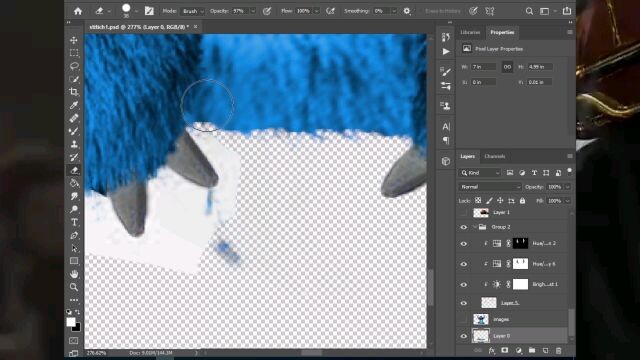Open the Smoothing value dropdown
640x360 pixels.
(x=394, y=11)
